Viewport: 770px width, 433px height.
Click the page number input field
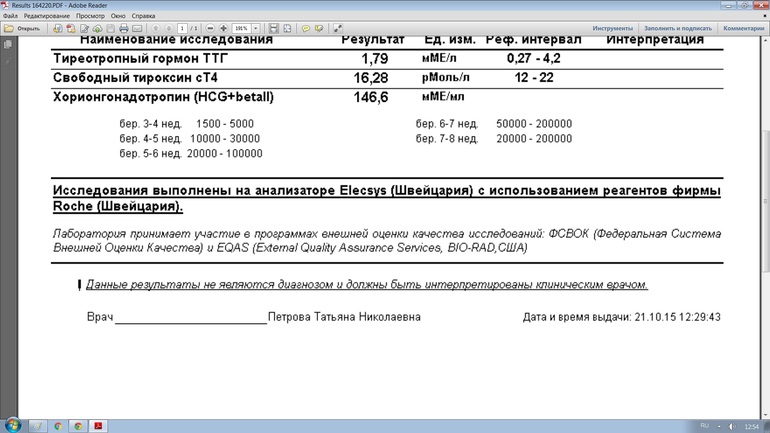pyautogui.click(x=183, y=29)
